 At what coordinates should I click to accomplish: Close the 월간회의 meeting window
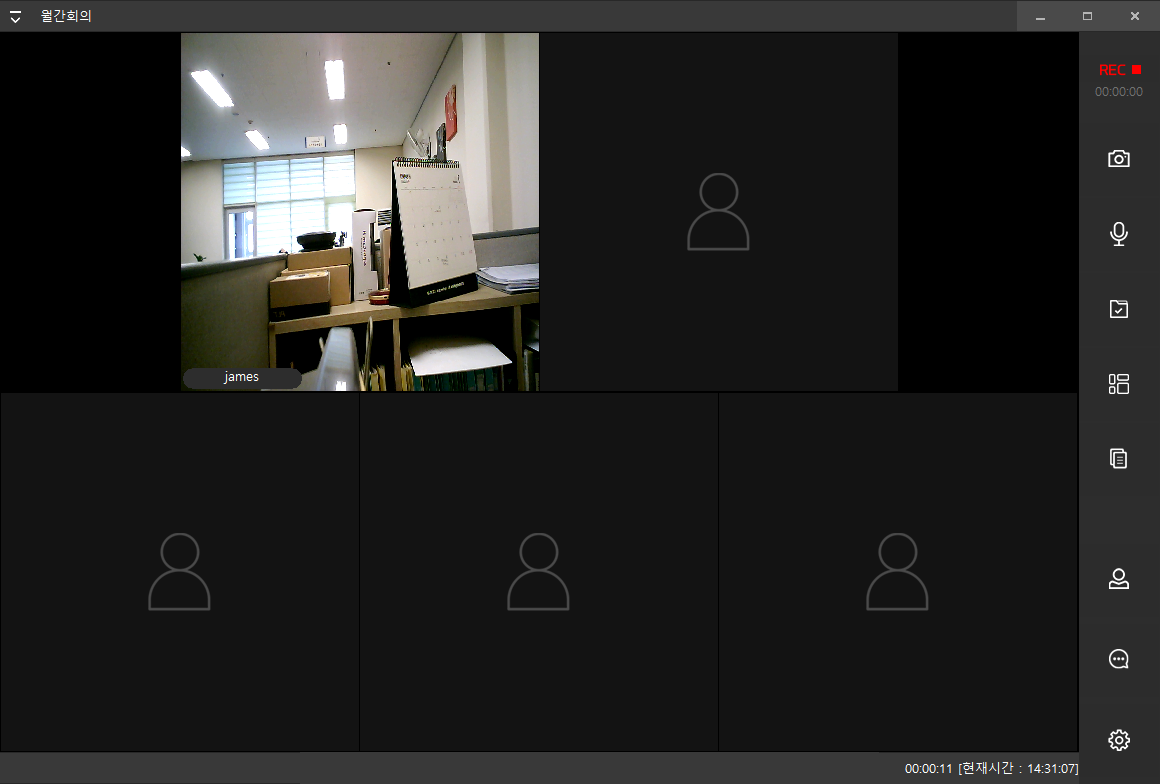1135,16
